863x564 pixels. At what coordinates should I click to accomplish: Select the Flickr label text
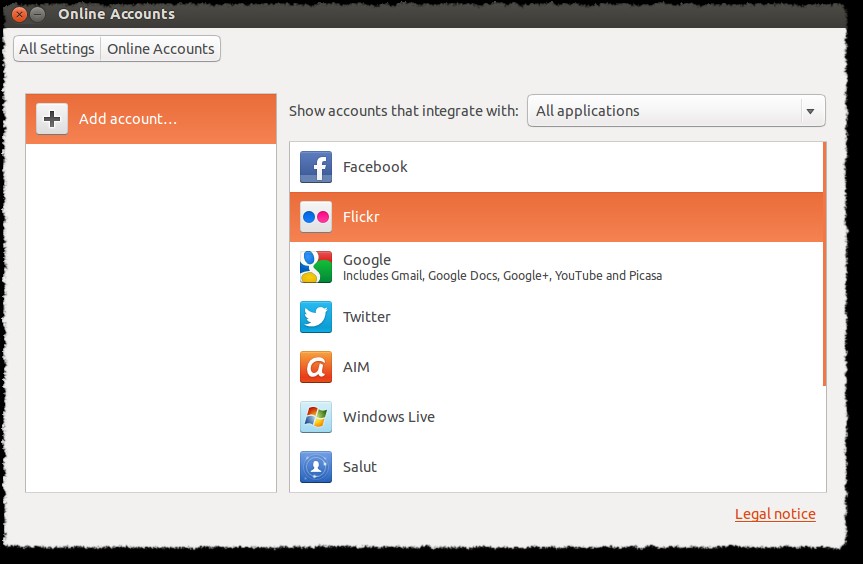point(361,217)
